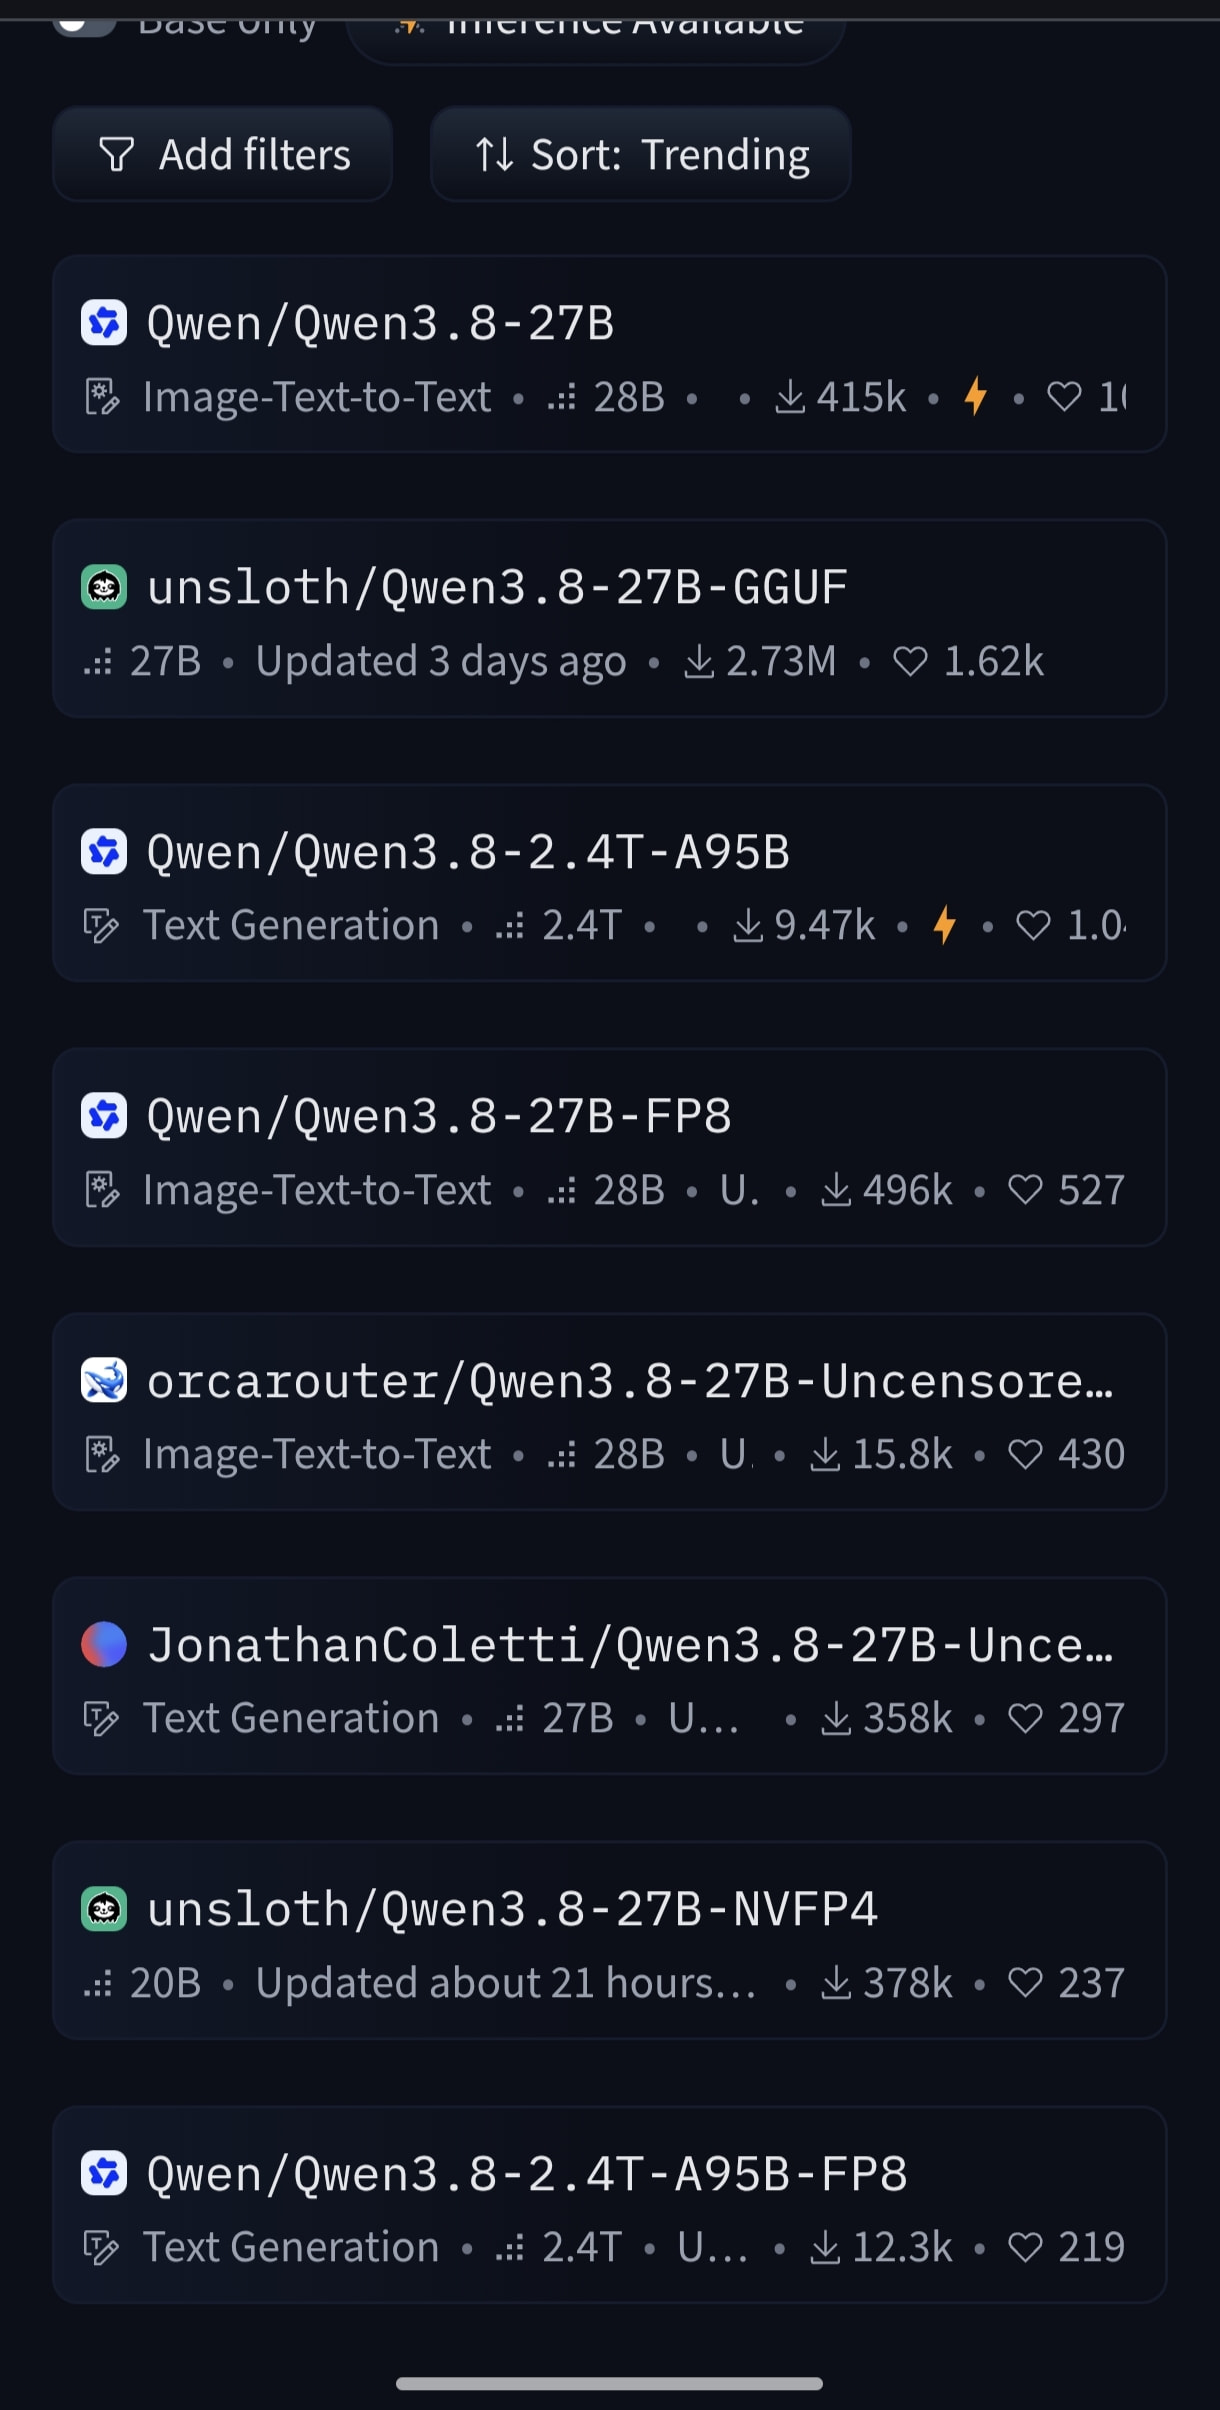Image resolution: width=1220 pixels, height=2410 pixels.
Task: Click heart icon with 527 likes
Action: point(1026,1190)
